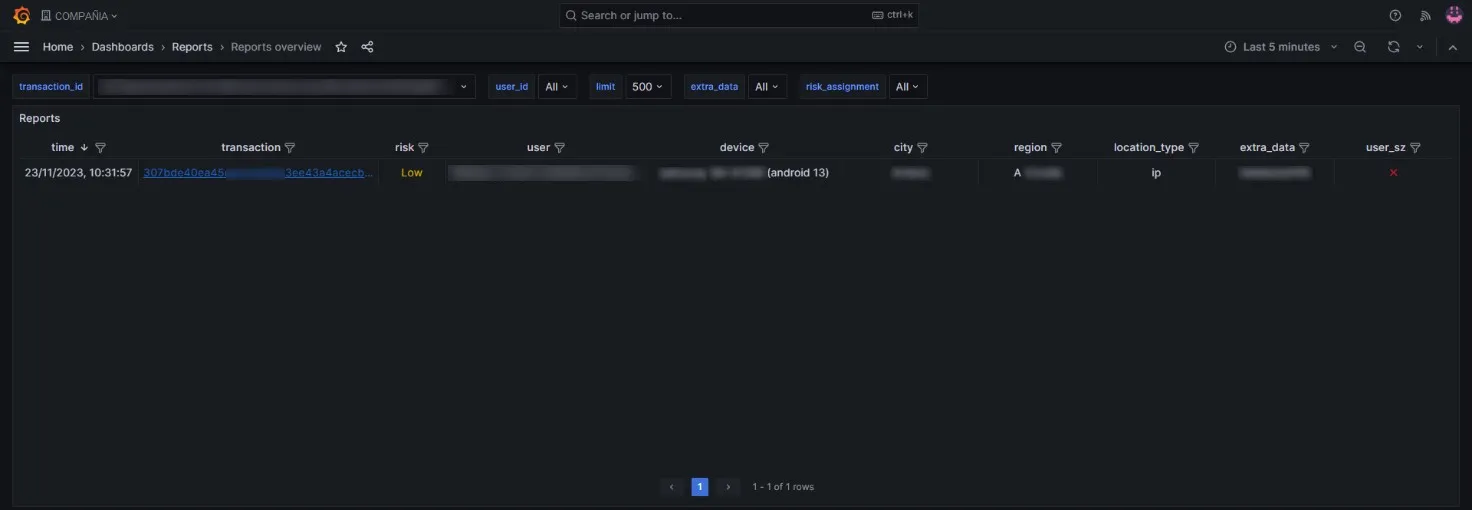This screenshot has width=1472, height=510.
Task: Filter the extra_data column
Action: (1304, 148)
